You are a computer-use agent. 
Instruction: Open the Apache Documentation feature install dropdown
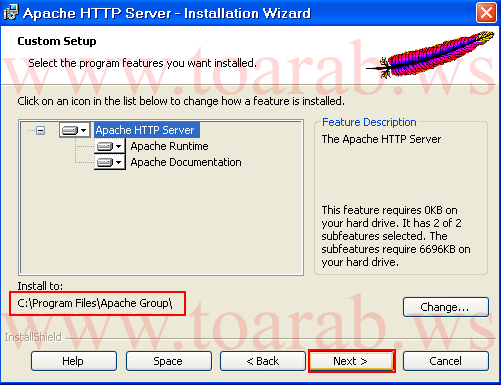pyautogui.click(x=110, y=162)
